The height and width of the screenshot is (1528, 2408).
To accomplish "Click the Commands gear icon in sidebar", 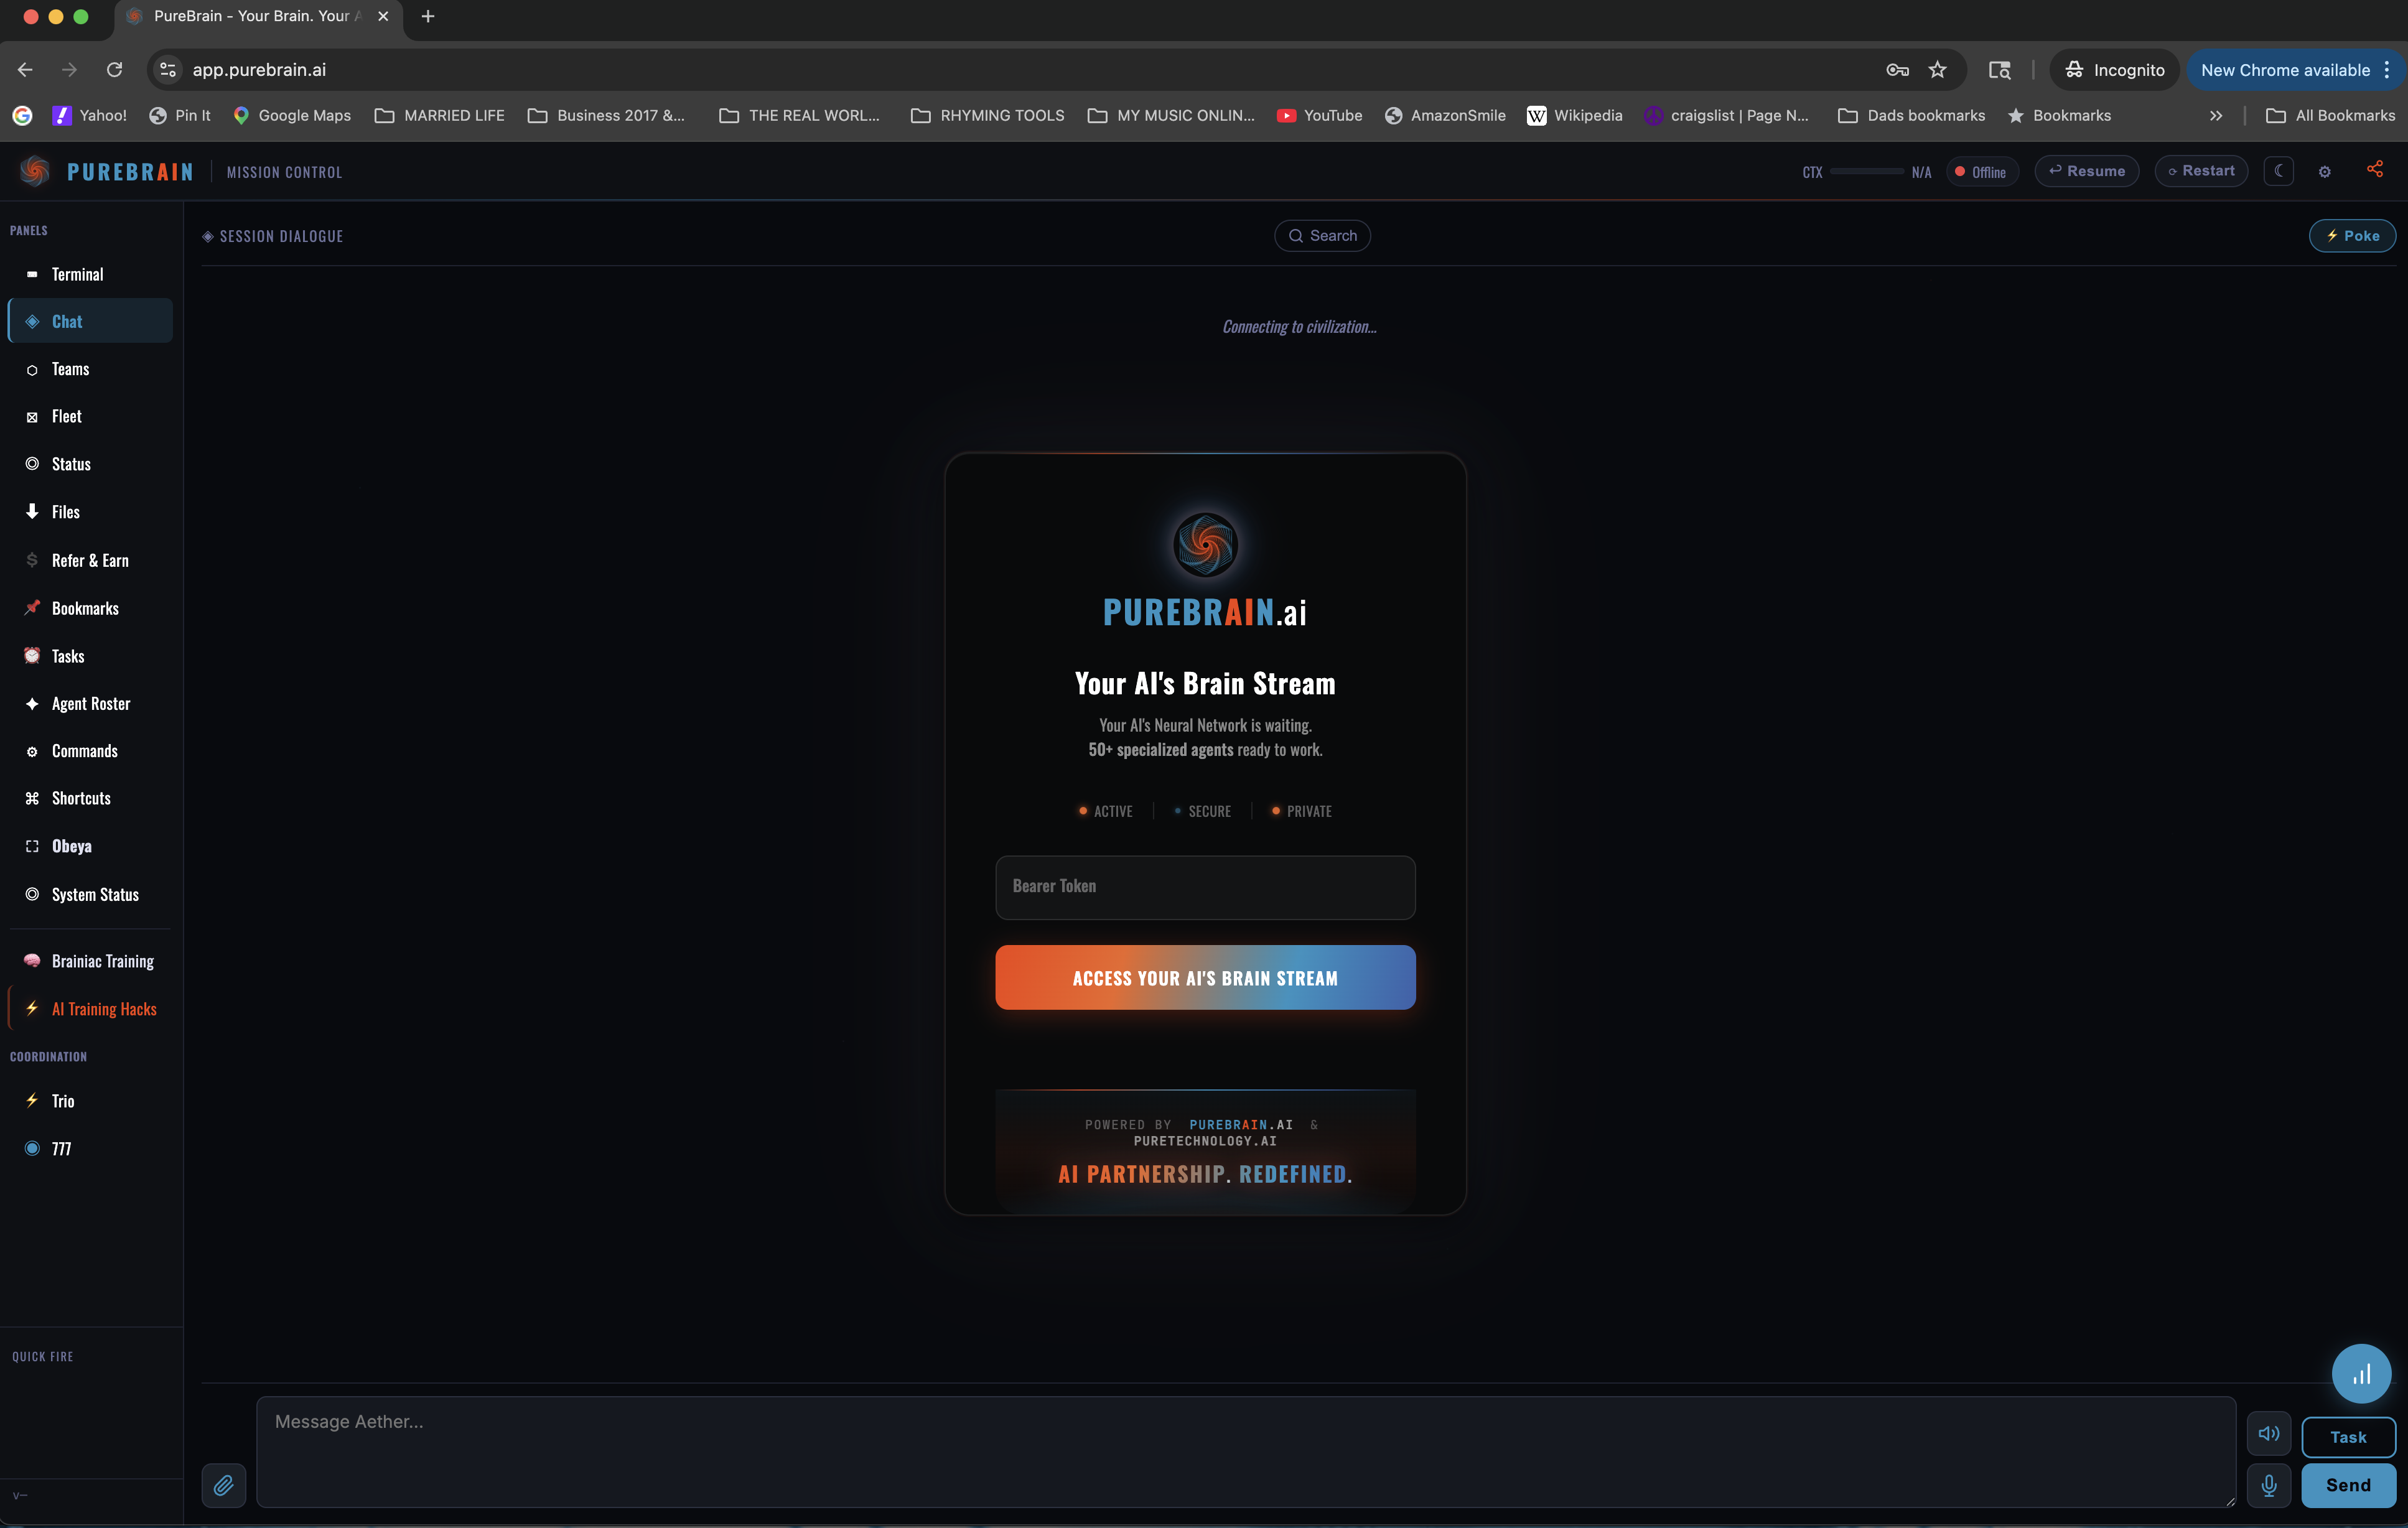I will coord(32,751).
